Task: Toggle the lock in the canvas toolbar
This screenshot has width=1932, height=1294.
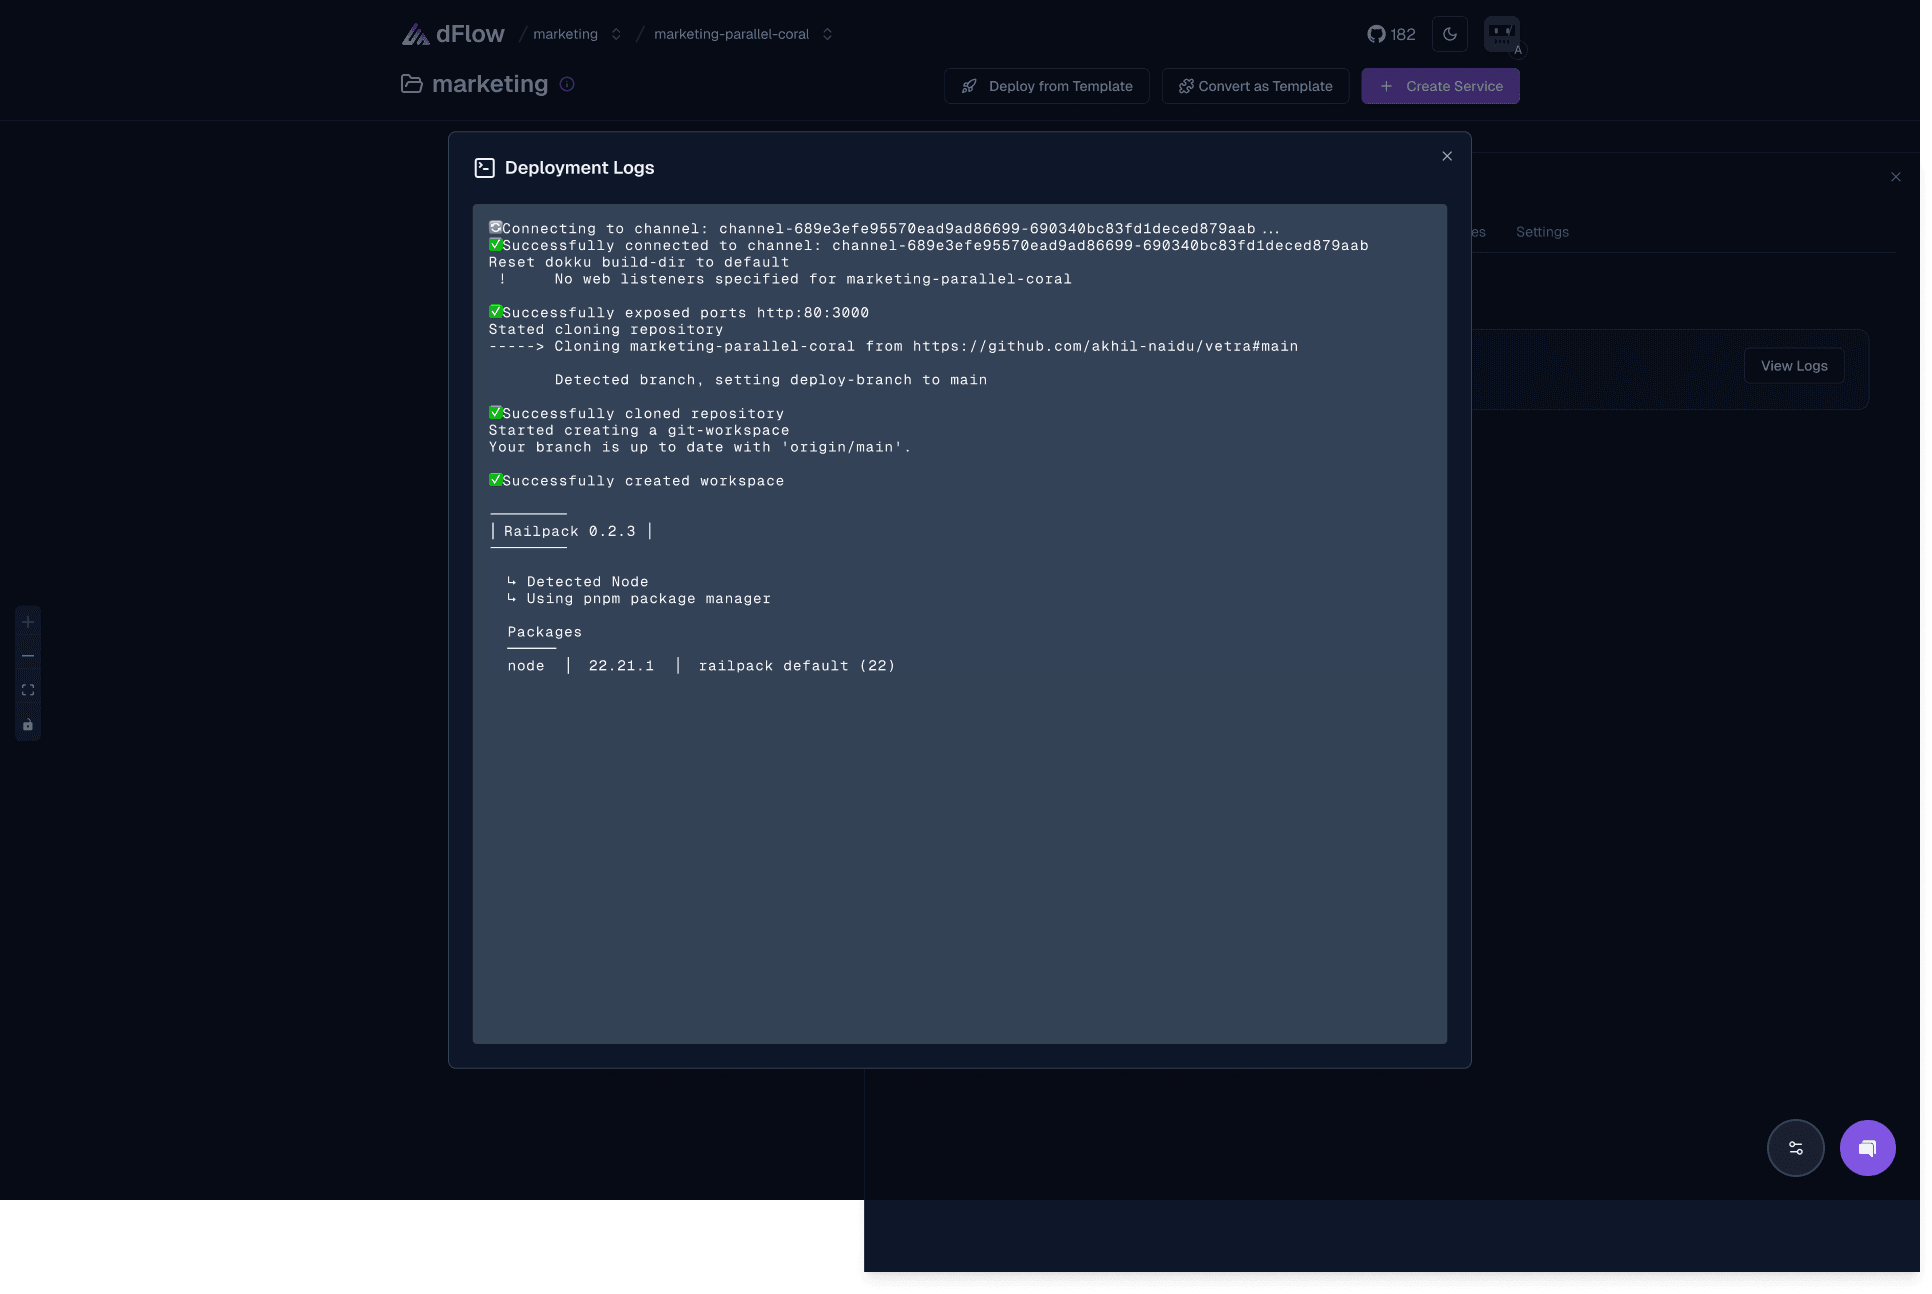Action: tap(27, 724)
